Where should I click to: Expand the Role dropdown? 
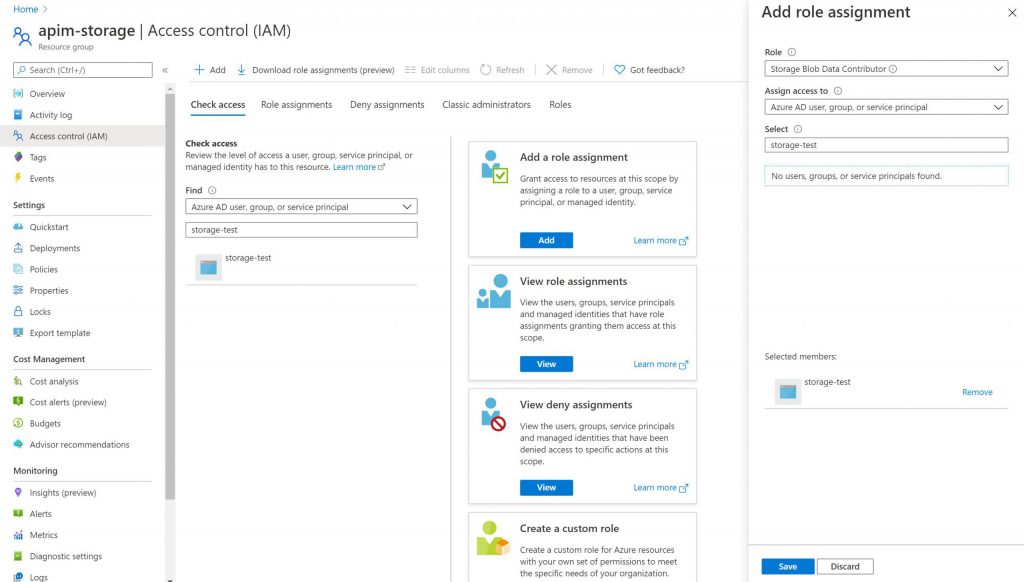pos(886,69)
